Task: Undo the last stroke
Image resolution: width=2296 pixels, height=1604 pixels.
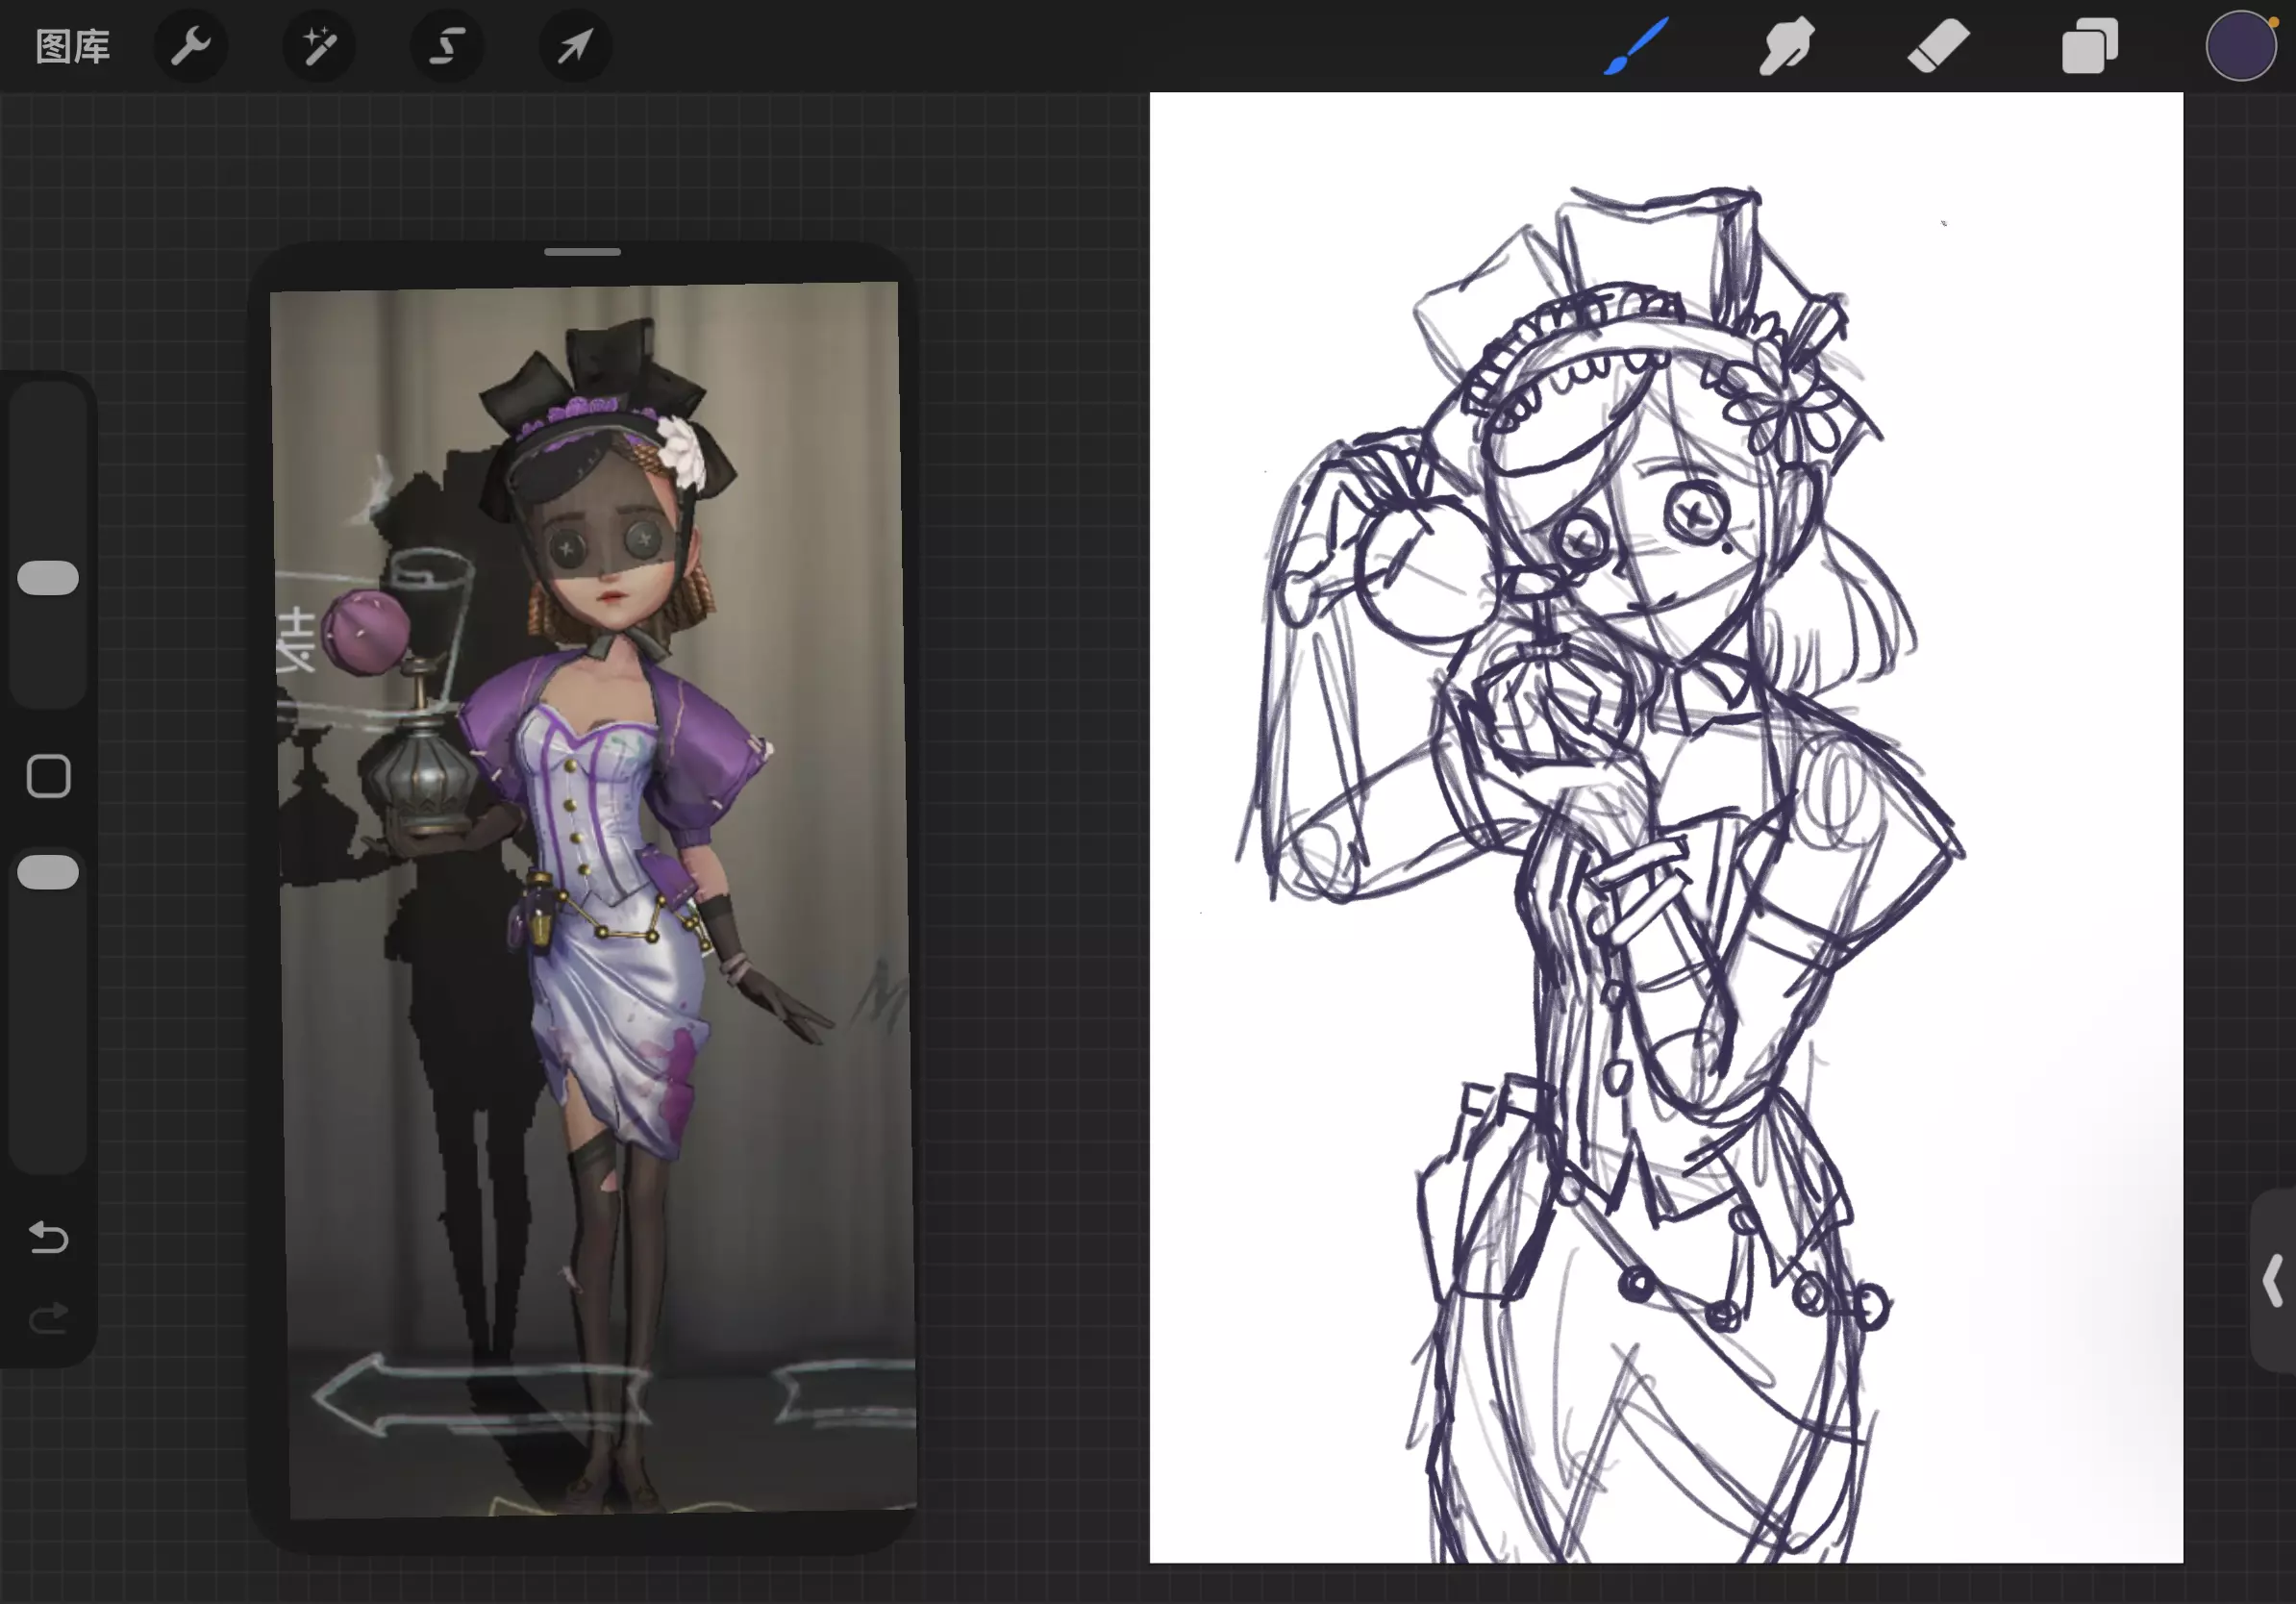Action: [x=48, y=1238]
